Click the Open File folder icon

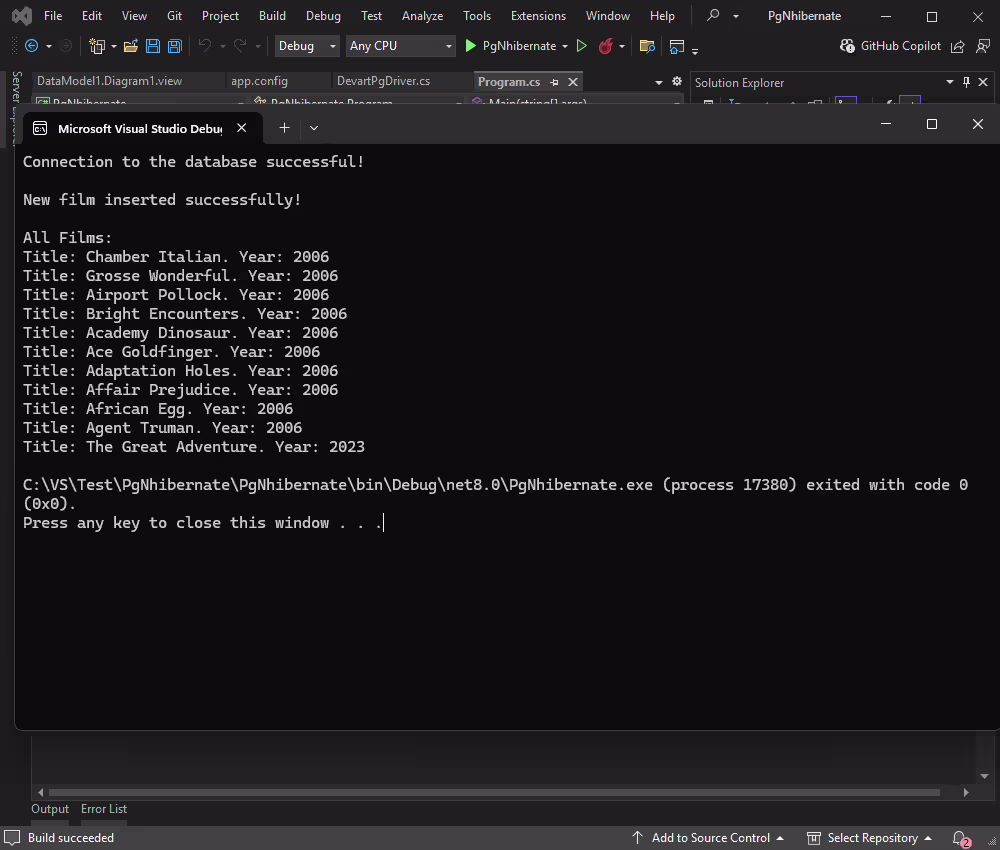click(x=130, y=46)
